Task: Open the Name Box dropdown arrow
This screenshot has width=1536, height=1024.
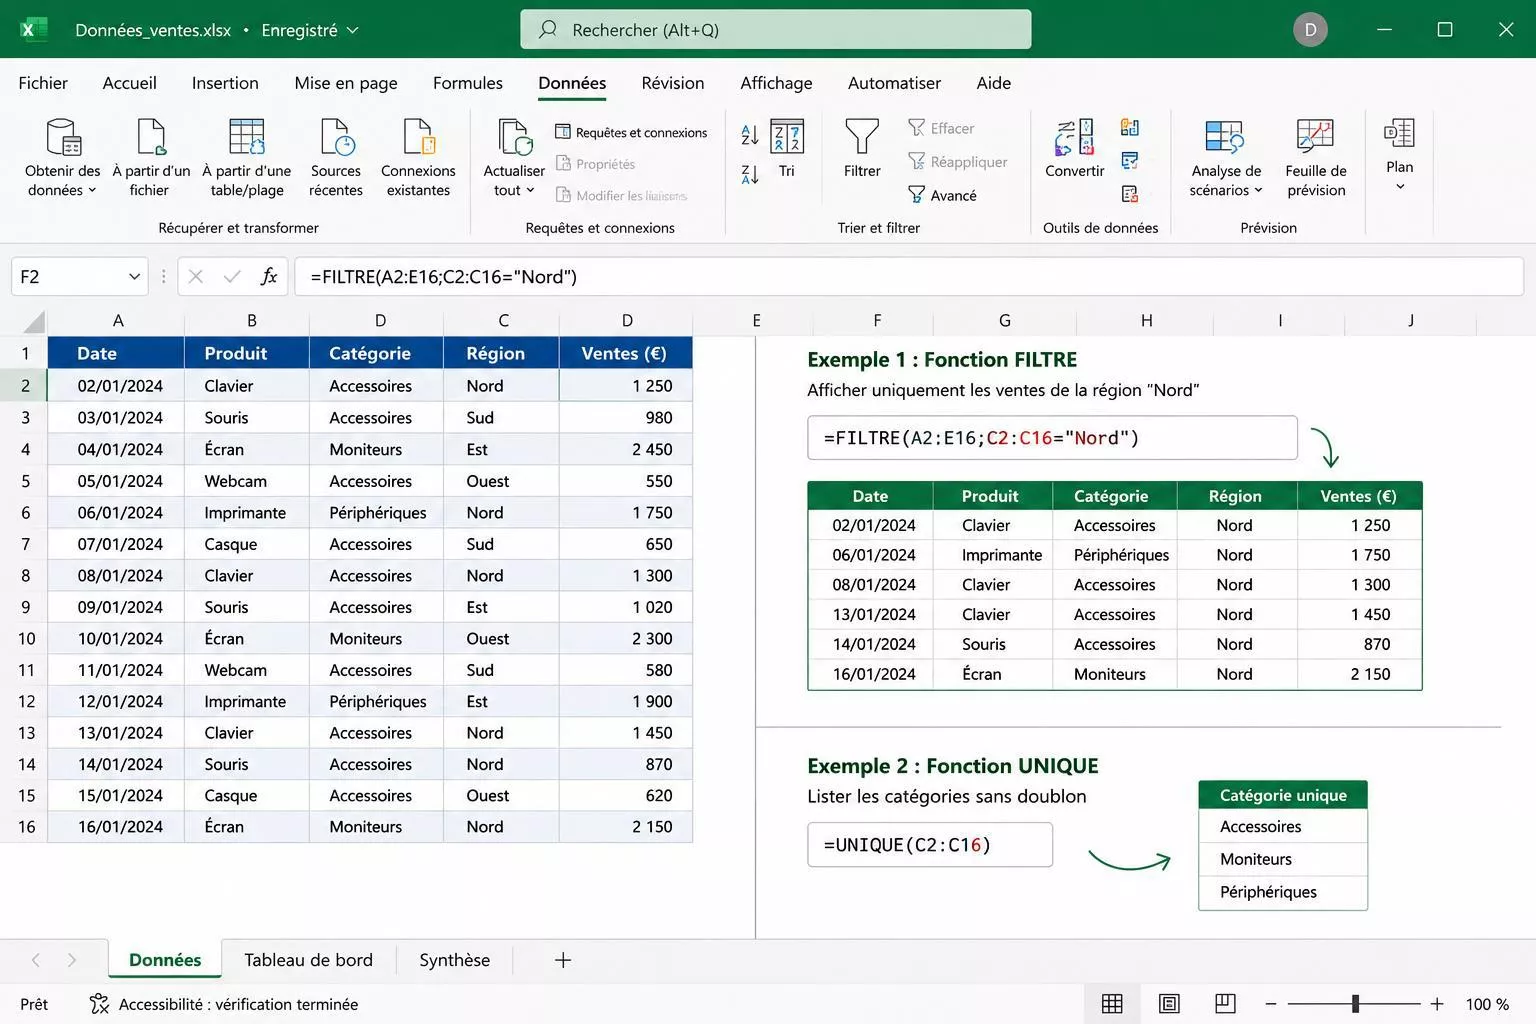Action: 134,277
